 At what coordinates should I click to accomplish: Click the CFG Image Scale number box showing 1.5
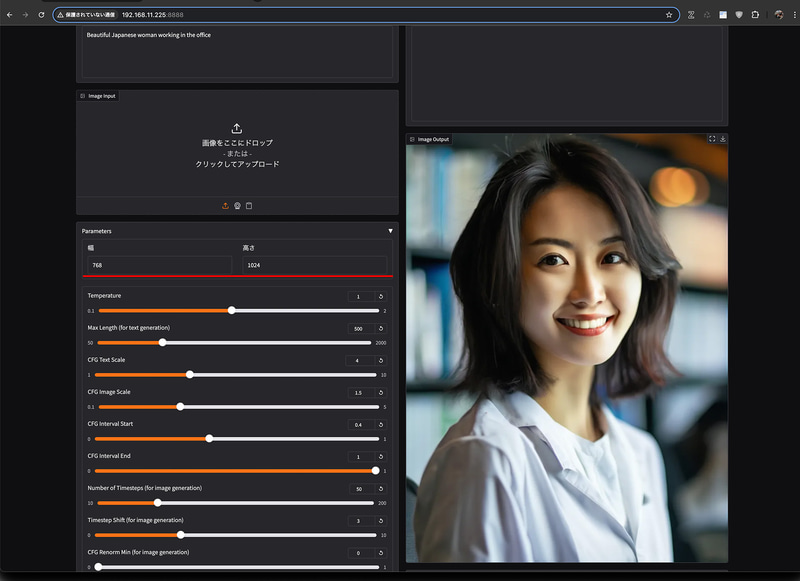[x=362, y=393]
